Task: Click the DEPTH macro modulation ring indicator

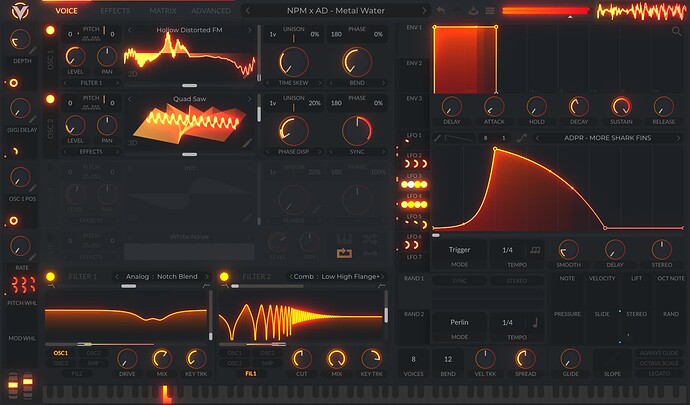Action: [x=14, y=83]
